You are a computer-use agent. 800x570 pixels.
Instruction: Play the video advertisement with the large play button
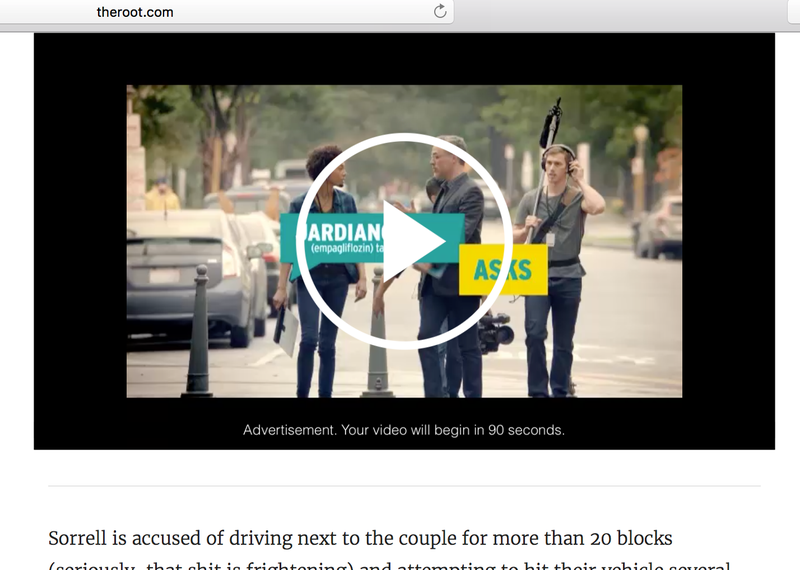click(404, 241)
